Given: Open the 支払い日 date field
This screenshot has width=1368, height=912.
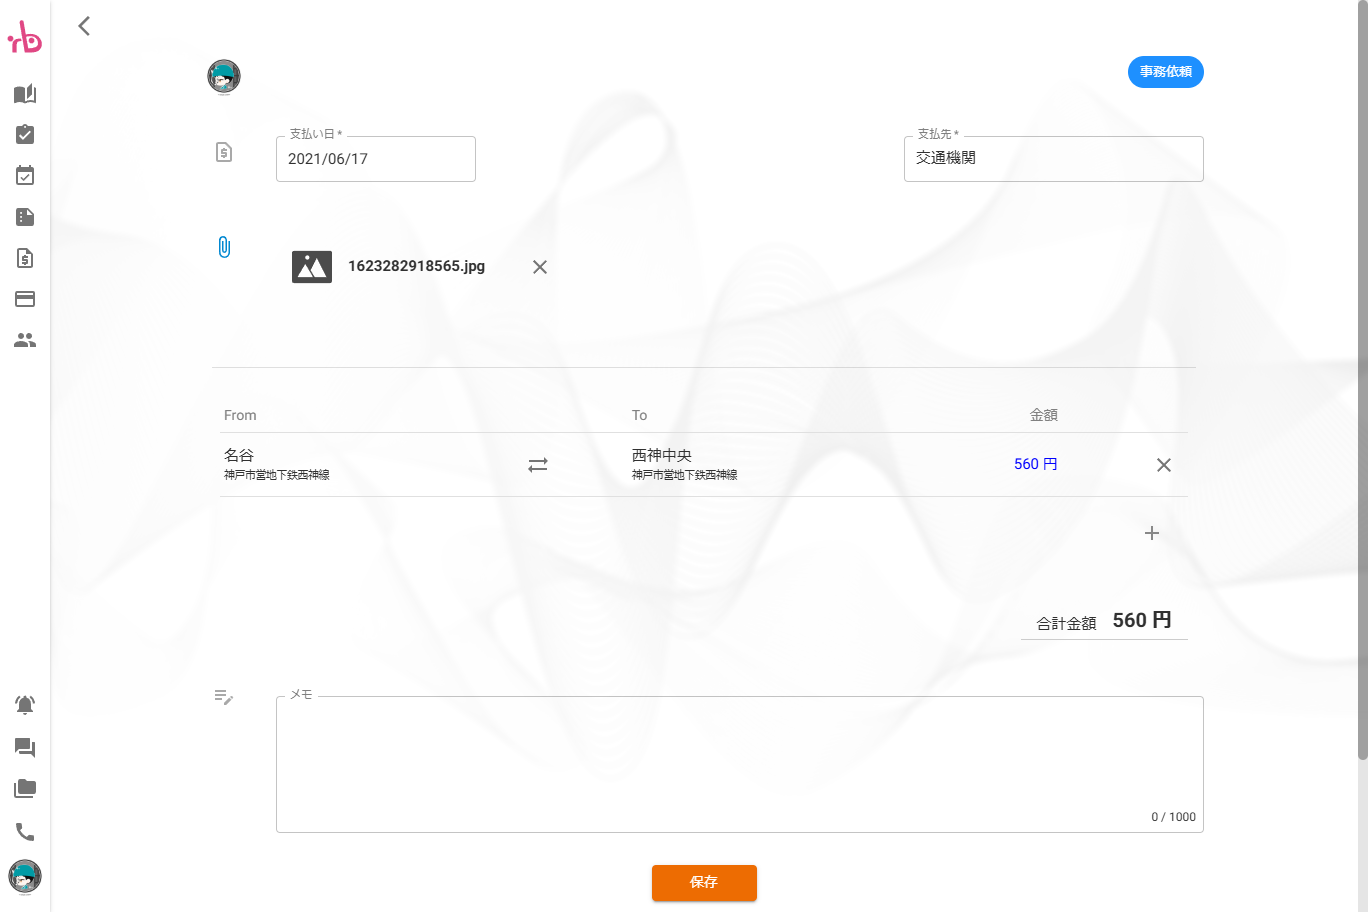Looking at the screenshot, I should pos(375,159).
